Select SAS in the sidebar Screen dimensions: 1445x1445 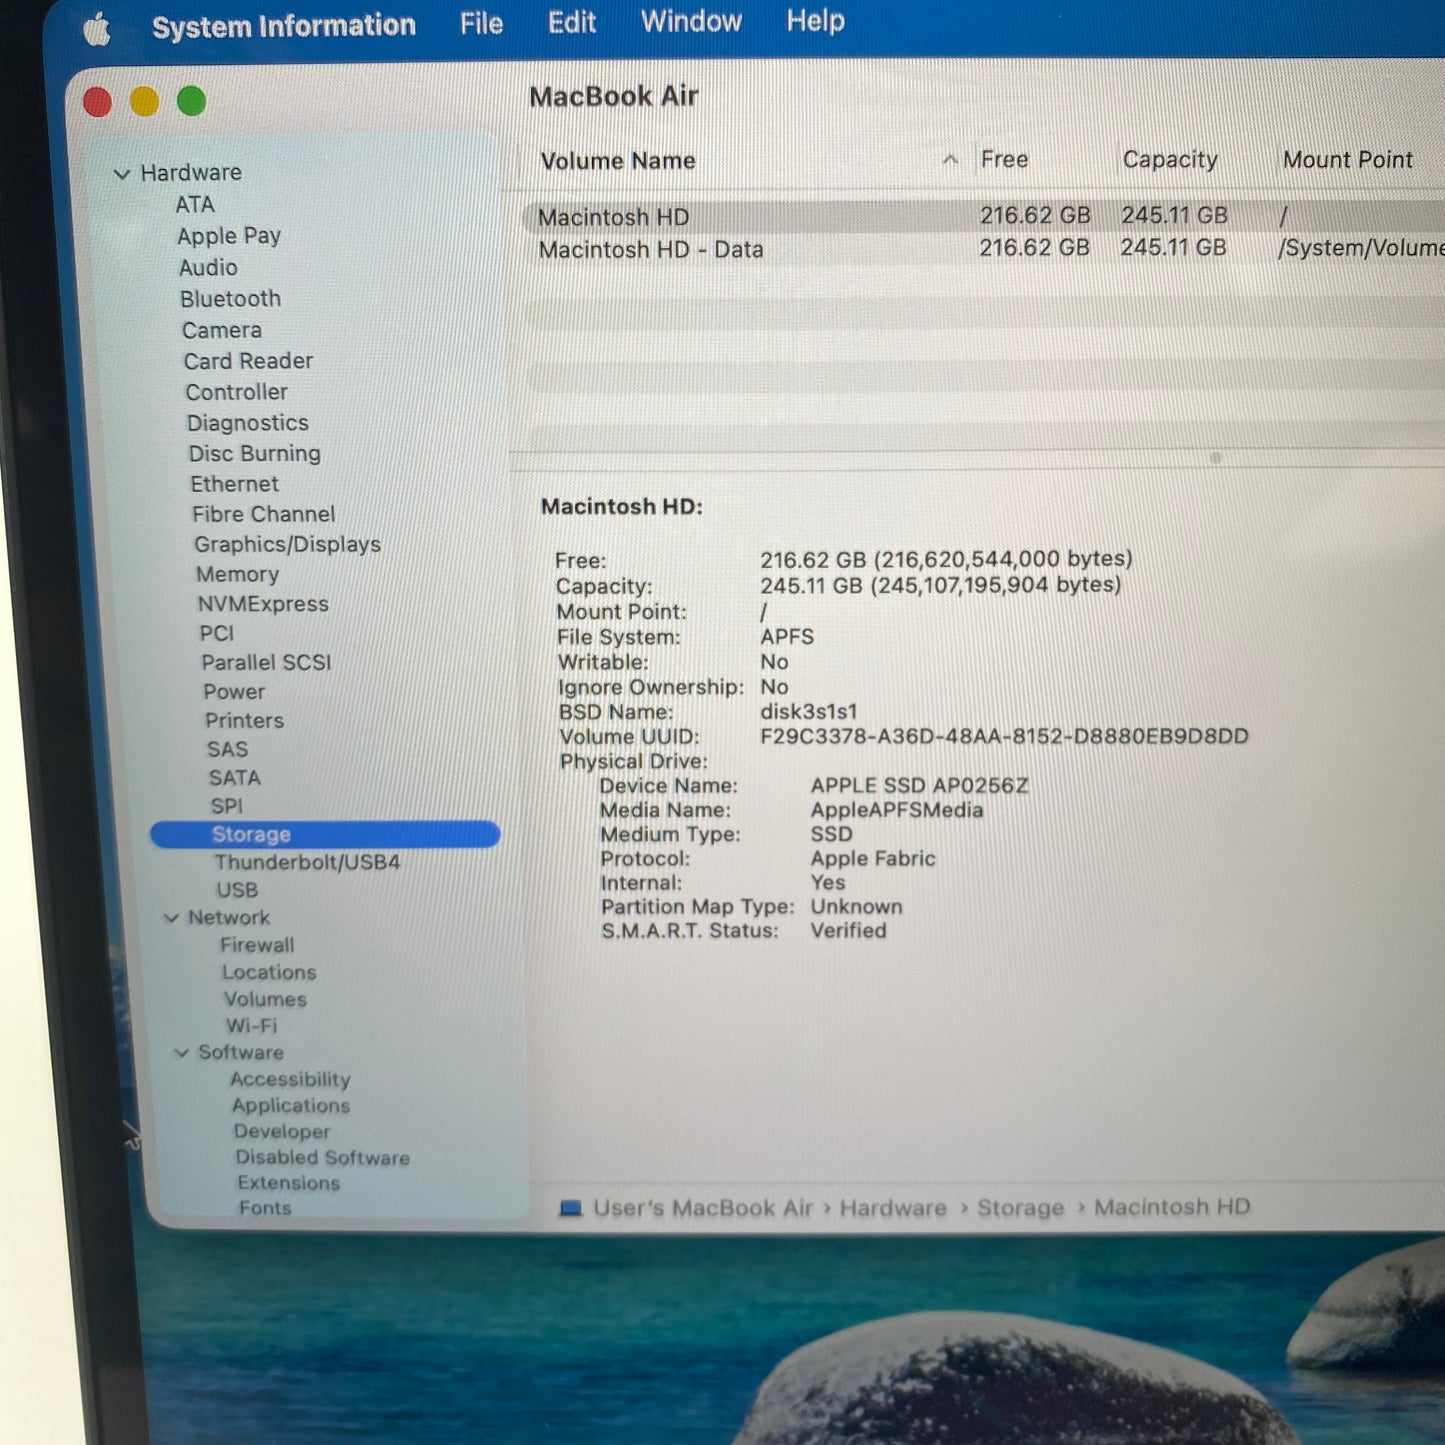[228, 750]
